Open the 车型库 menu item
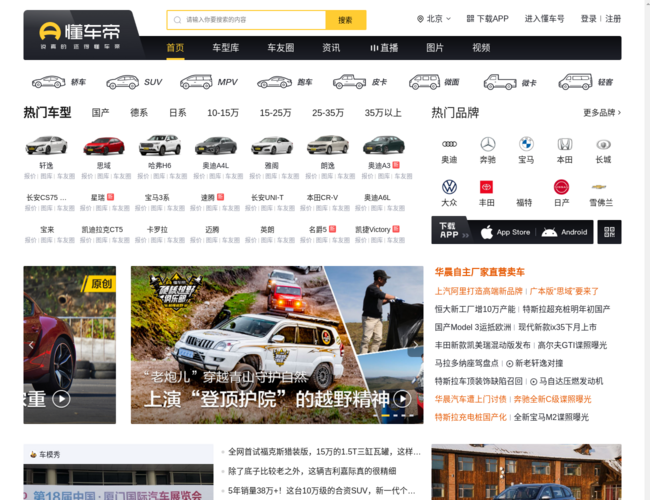The width and height of the screenshot is (650, 500). (226, 48)
